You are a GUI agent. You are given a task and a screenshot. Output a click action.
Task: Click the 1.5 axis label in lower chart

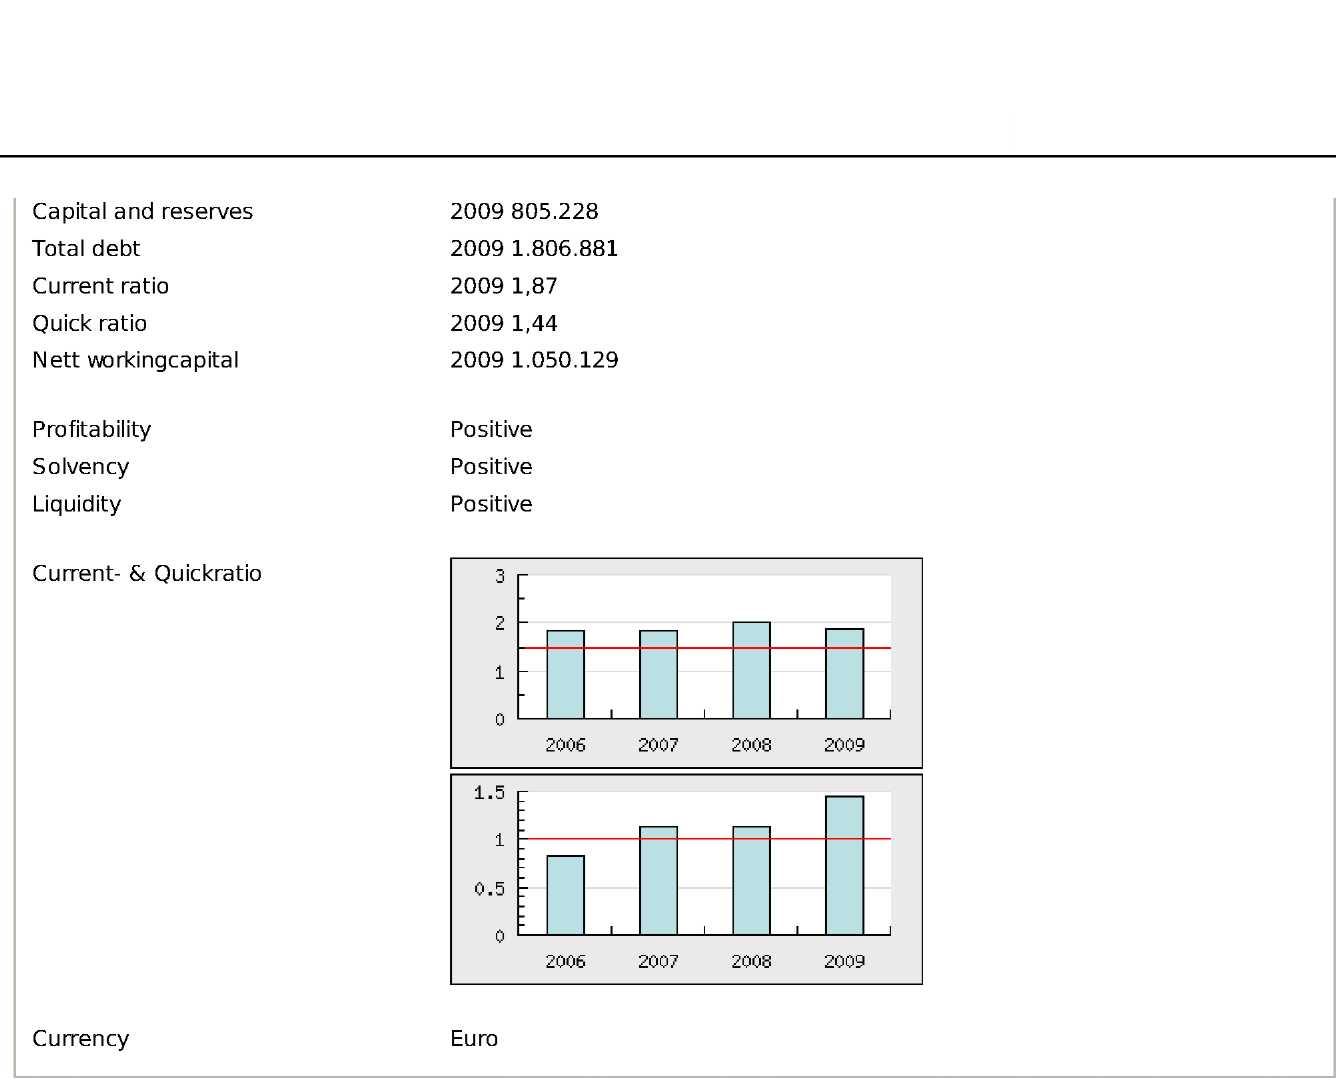click(x=489, y=793)
